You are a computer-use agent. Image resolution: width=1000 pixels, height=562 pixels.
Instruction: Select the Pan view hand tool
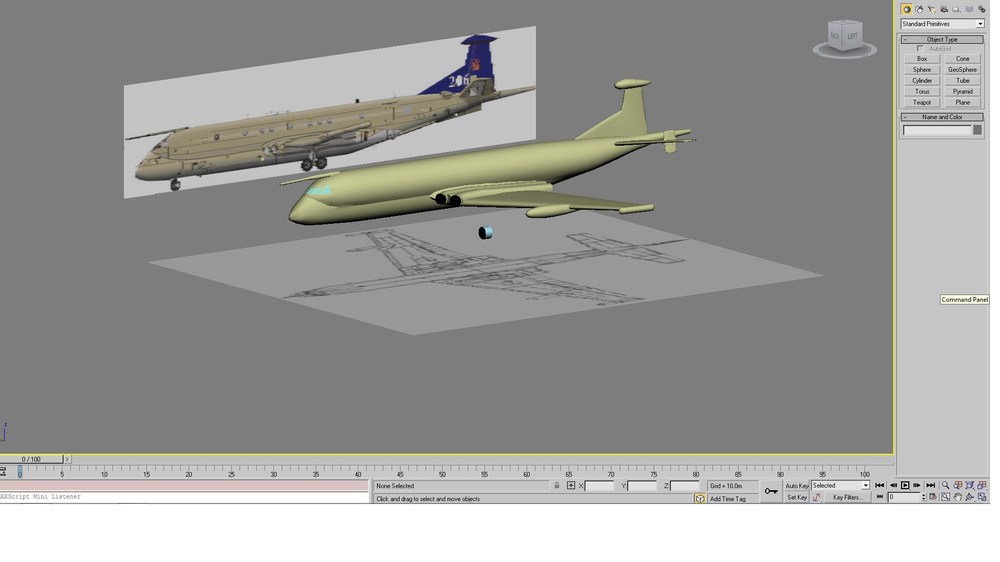pyautogui.click(x=958, y=497)
